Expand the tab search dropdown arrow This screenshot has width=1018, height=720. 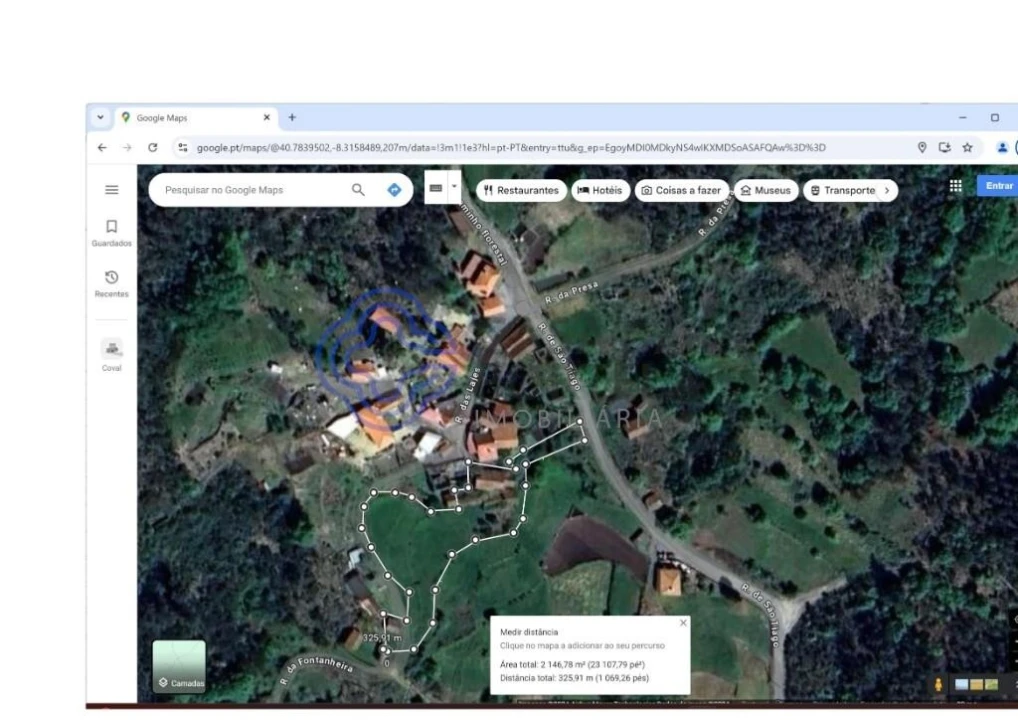click(x=101, y=117)
